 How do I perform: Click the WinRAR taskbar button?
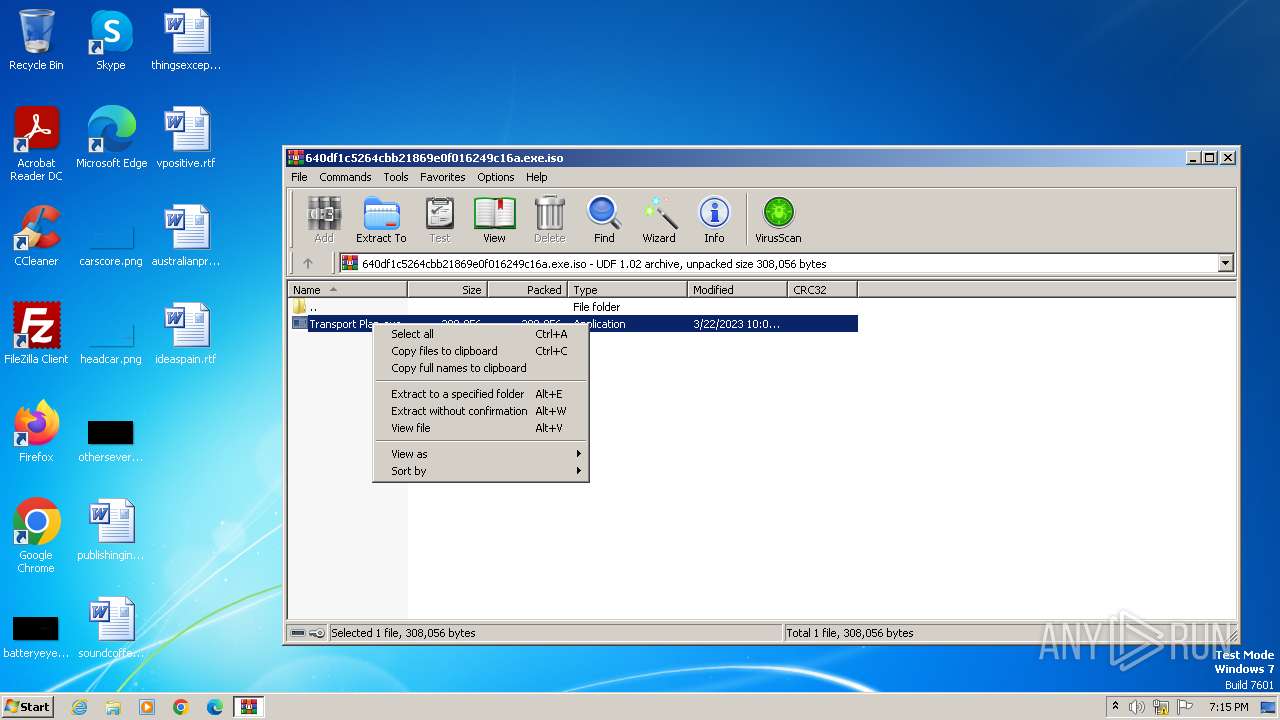coord(249,707)
